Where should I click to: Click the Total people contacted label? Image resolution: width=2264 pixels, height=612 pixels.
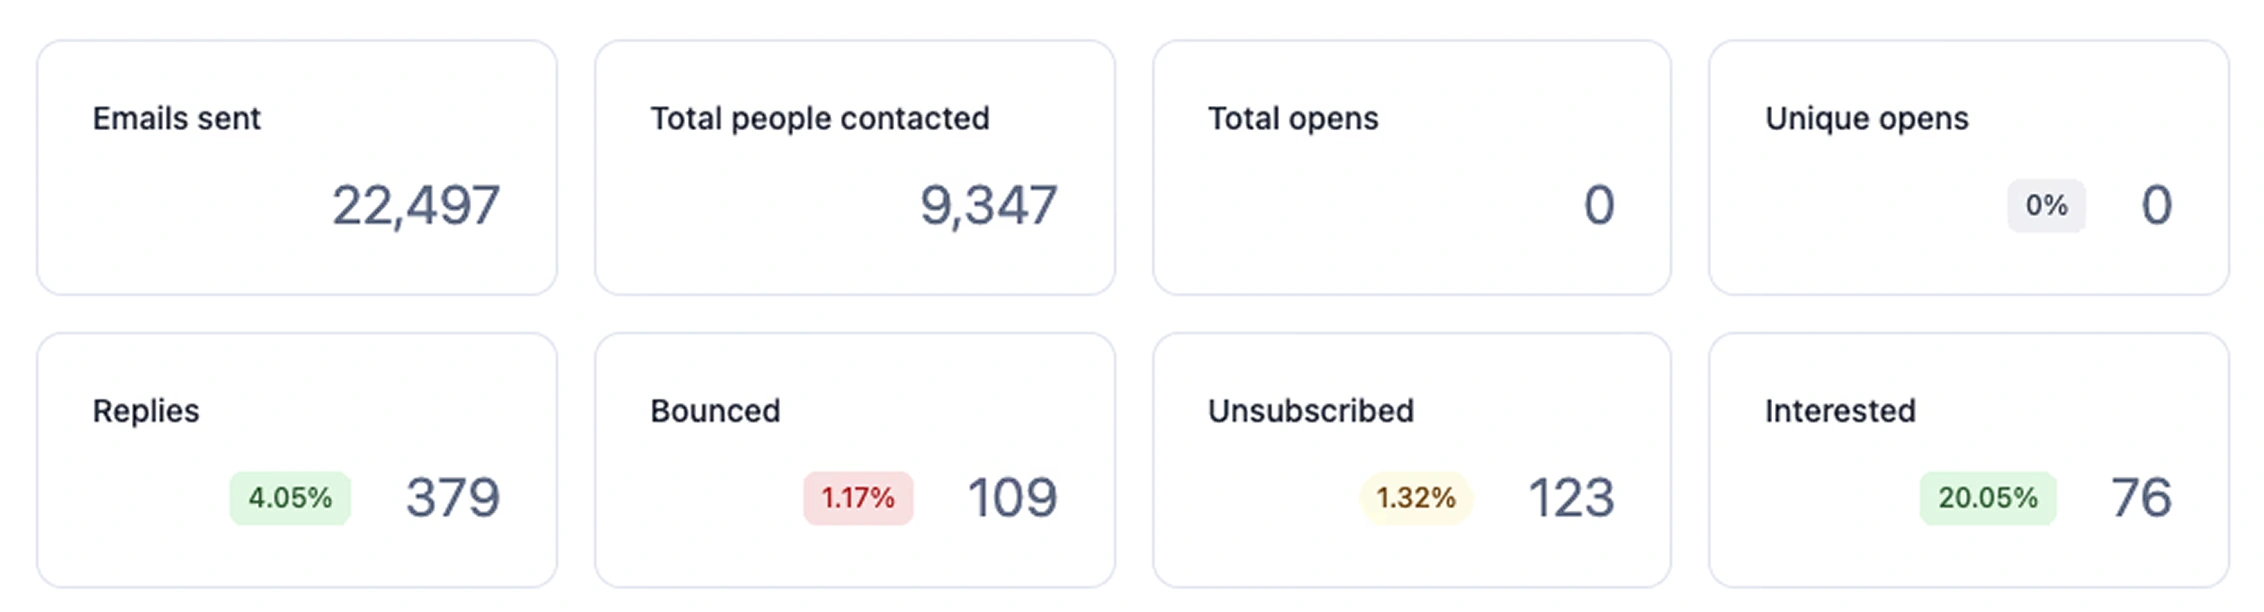tap(819, 119)
